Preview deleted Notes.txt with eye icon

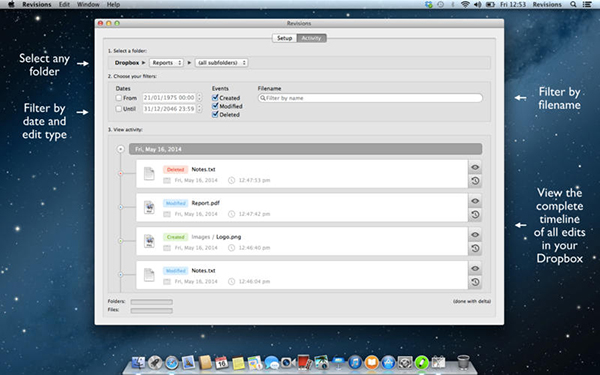click(x=475, y=167)
